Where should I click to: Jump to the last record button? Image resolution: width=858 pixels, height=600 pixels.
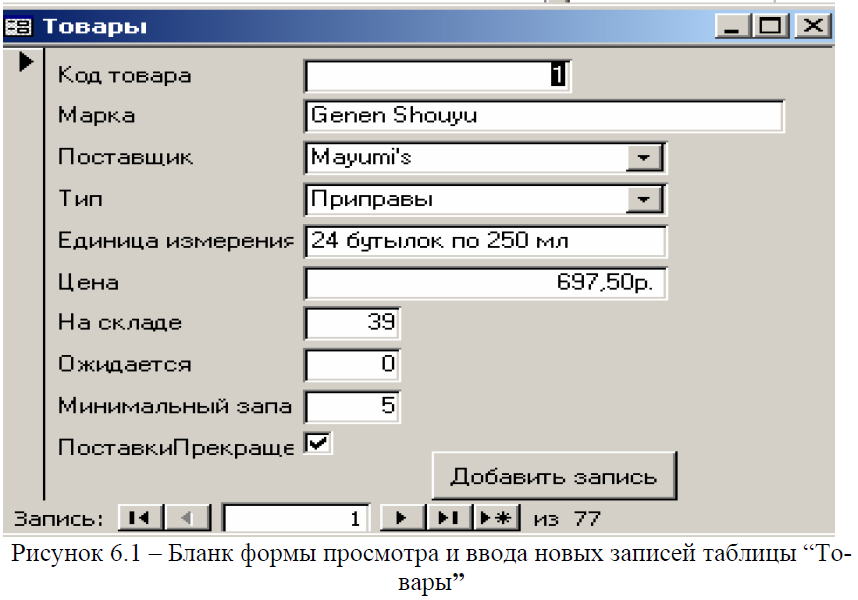(x=449, y=517)
